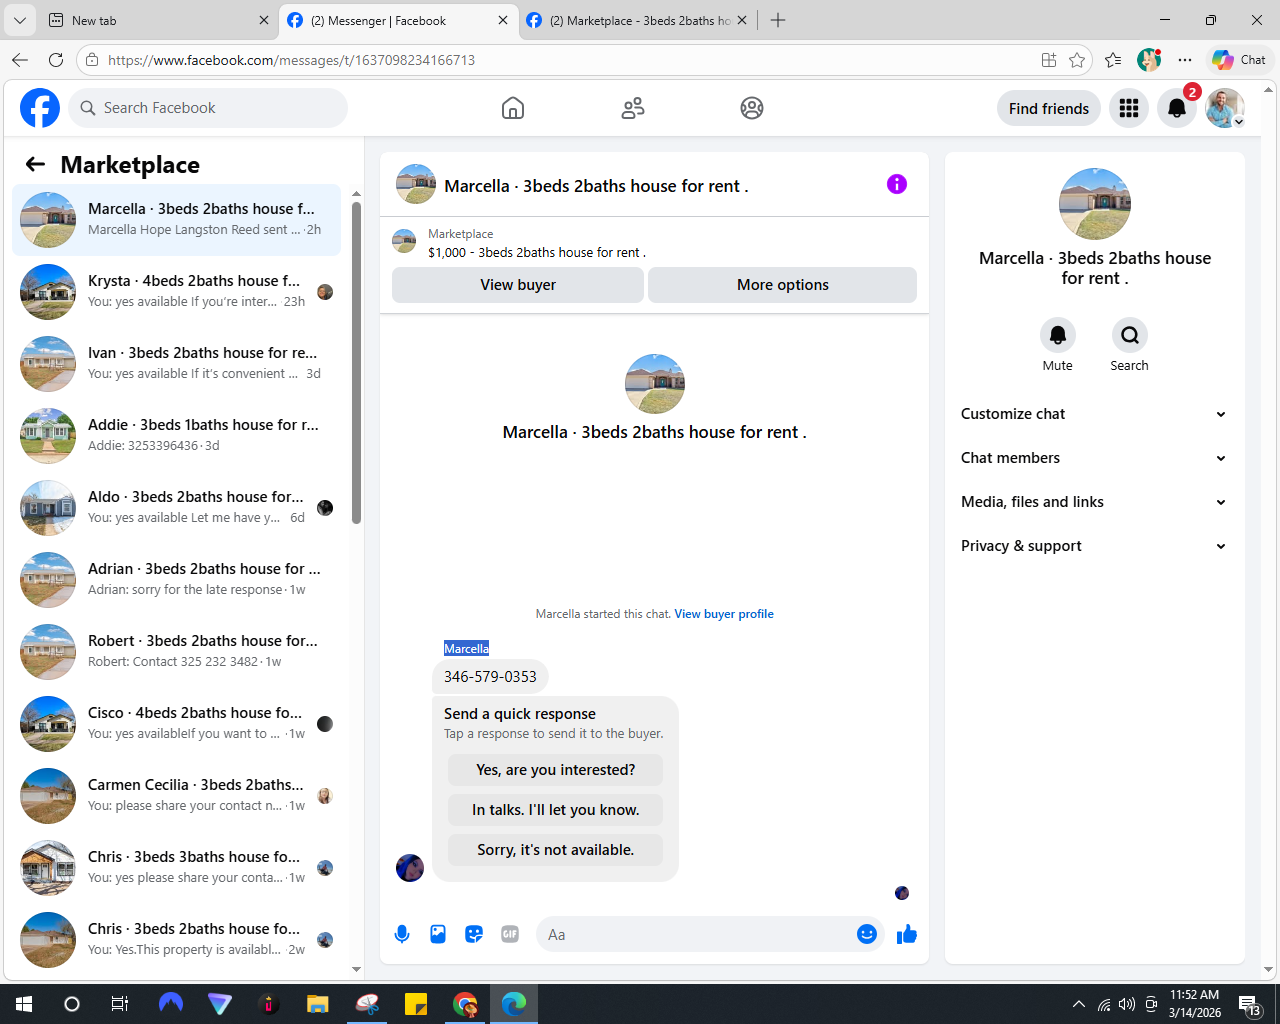Open More options for this listing
This screenshot has width=1280, height=1024.
pyautogui.click(x=783, y=285)
